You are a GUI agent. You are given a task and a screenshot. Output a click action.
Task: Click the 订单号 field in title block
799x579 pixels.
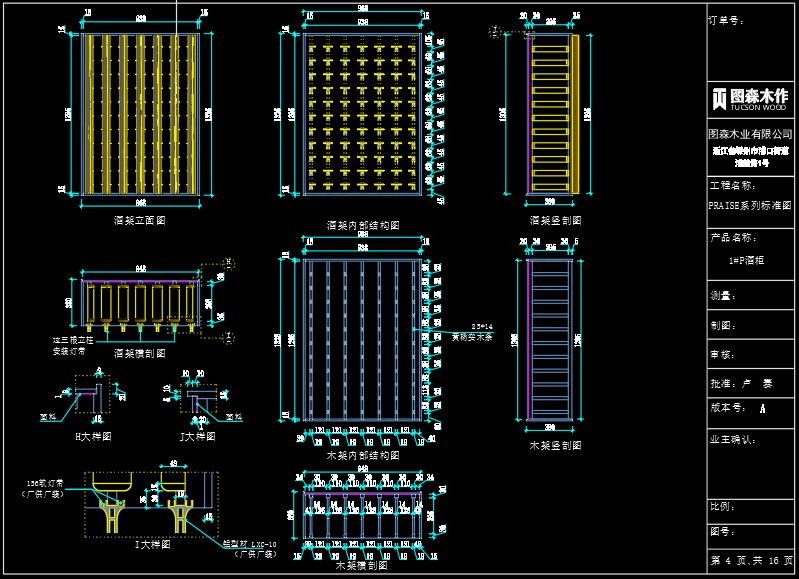[x=727, y=20]
